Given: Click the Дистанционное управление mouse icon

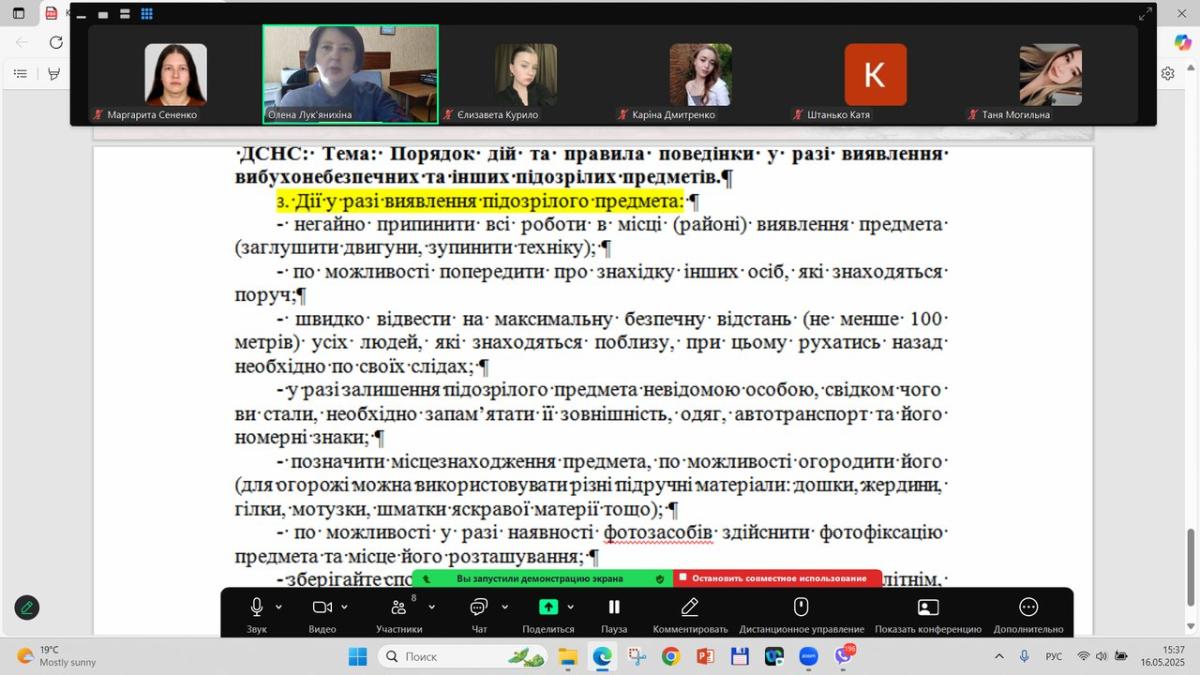Looking at the screenshot, I should [801, 607].
